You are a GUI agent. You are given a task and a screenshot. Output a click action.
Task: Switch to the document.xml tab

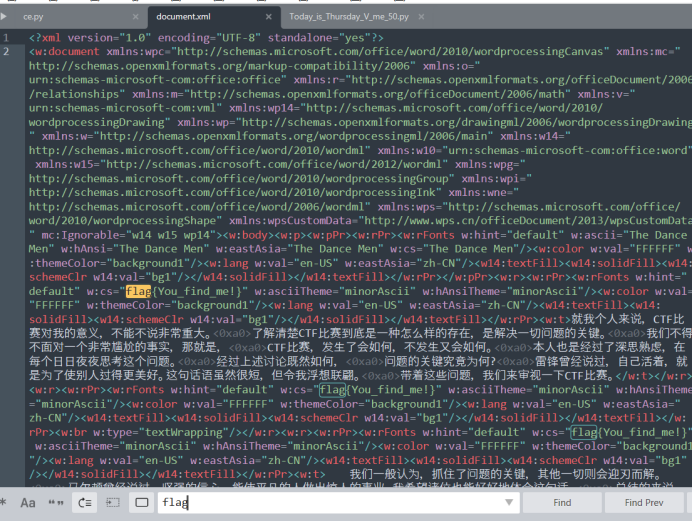click(x=183, y=17)
